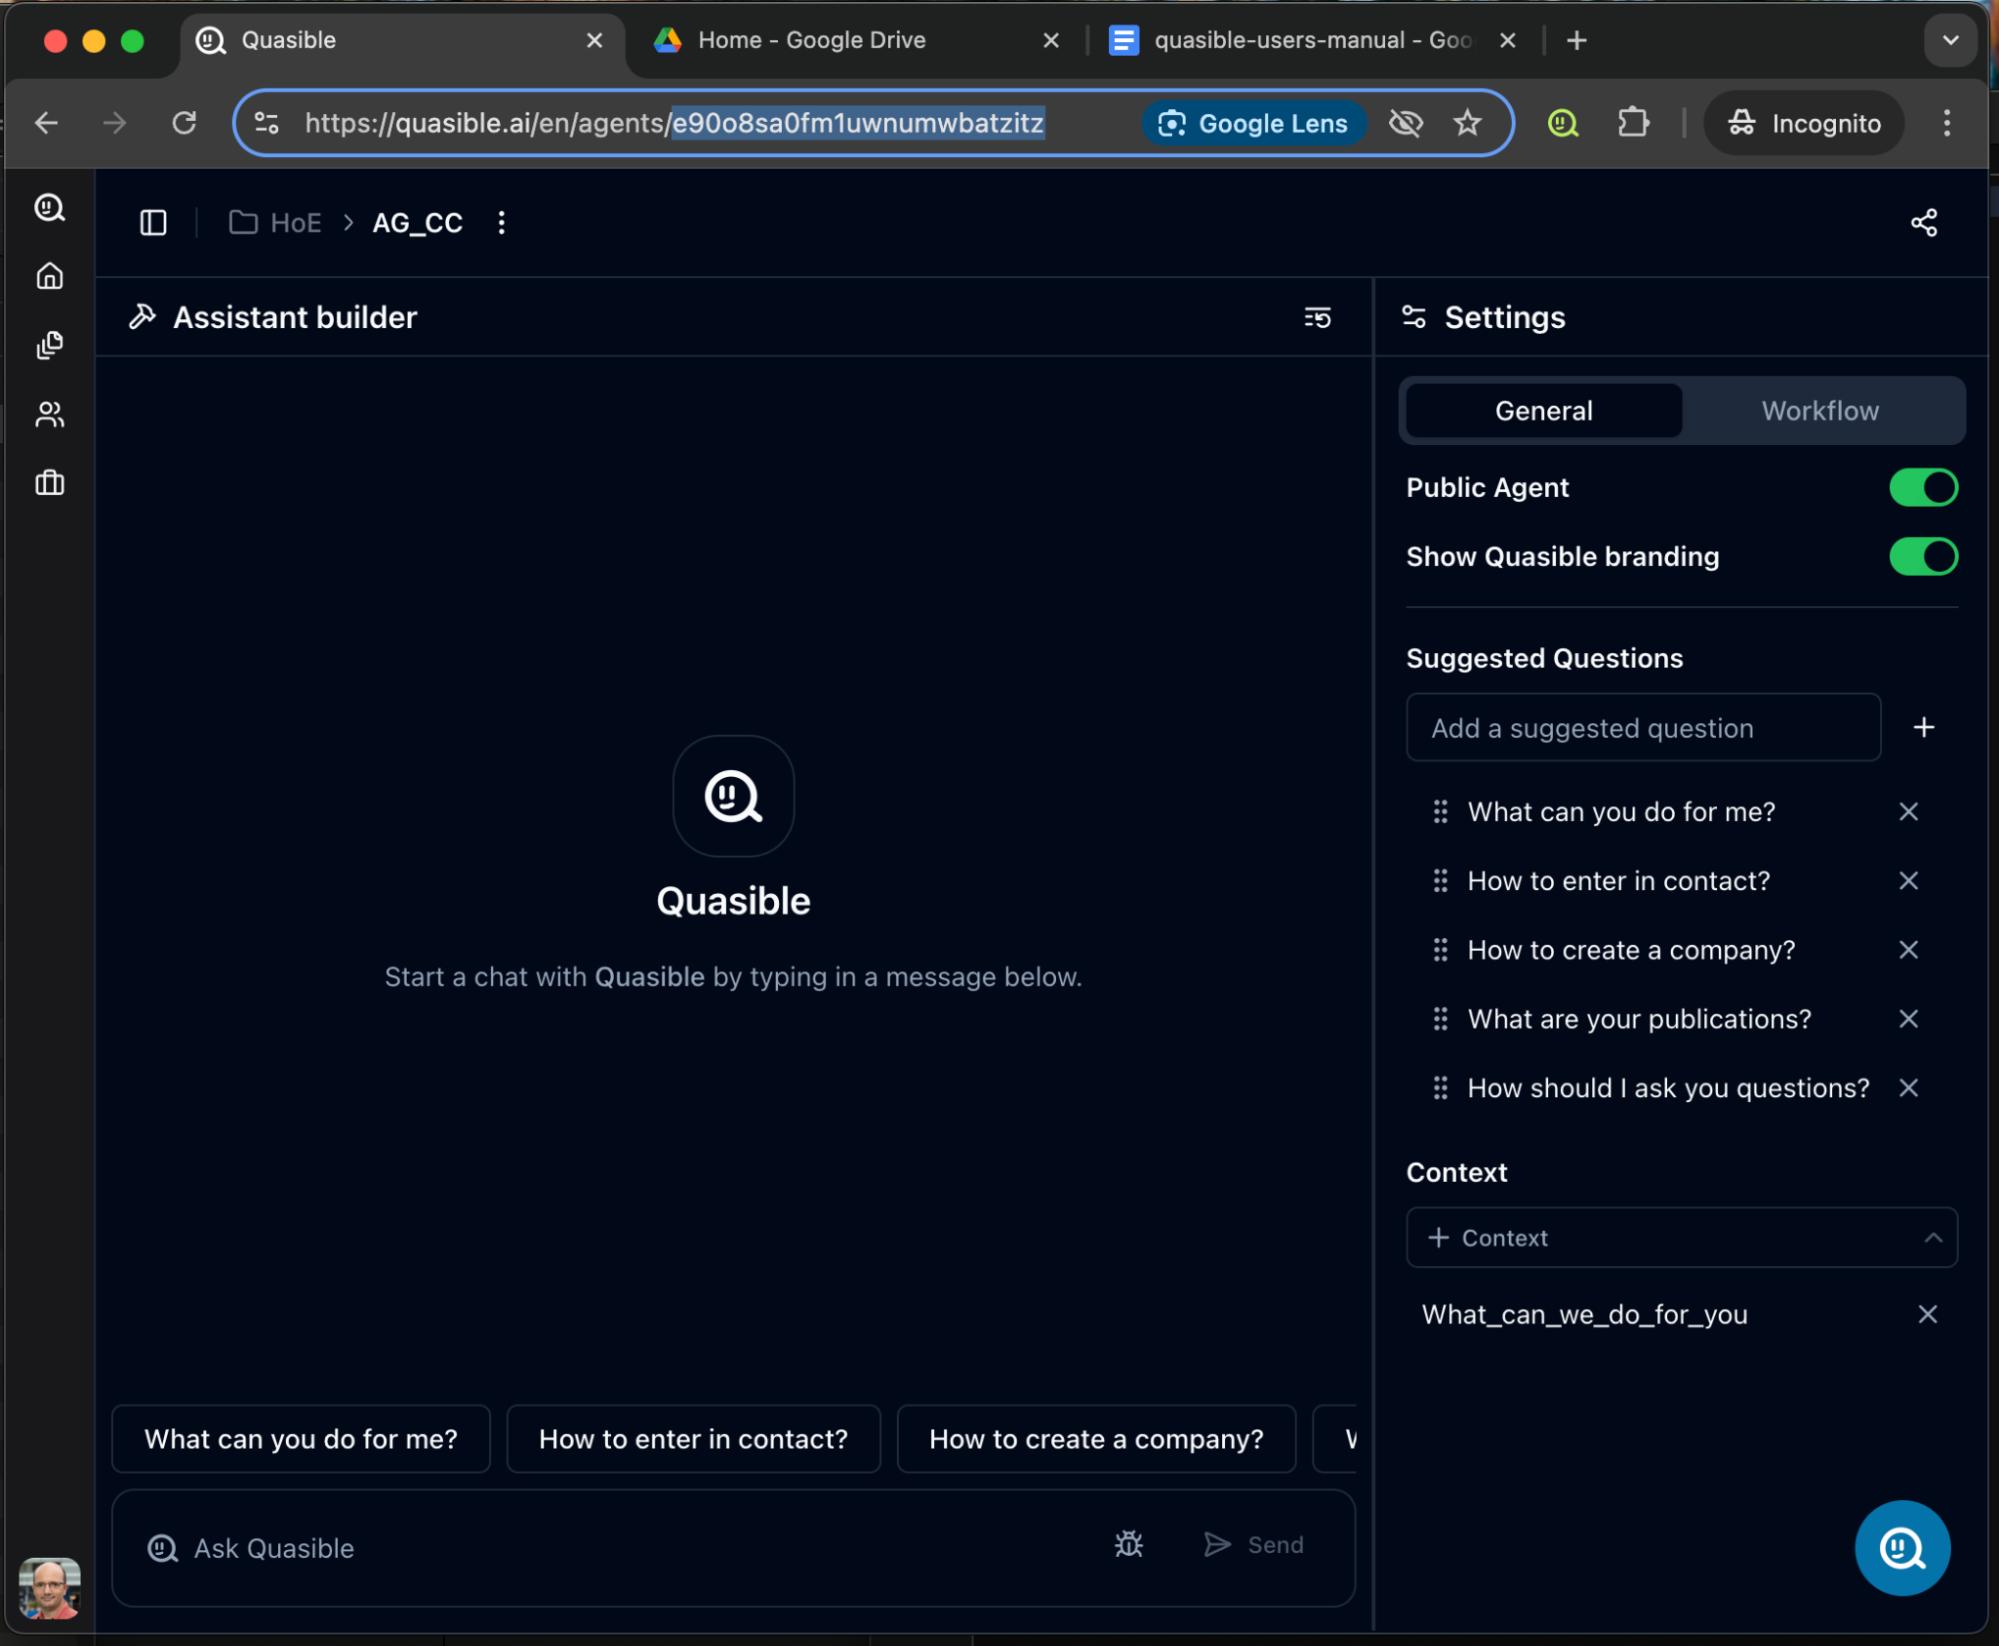Click the reset conversation icon beside Assistant builder
Screen dimensions: 1999x1646
(1317, 317)
